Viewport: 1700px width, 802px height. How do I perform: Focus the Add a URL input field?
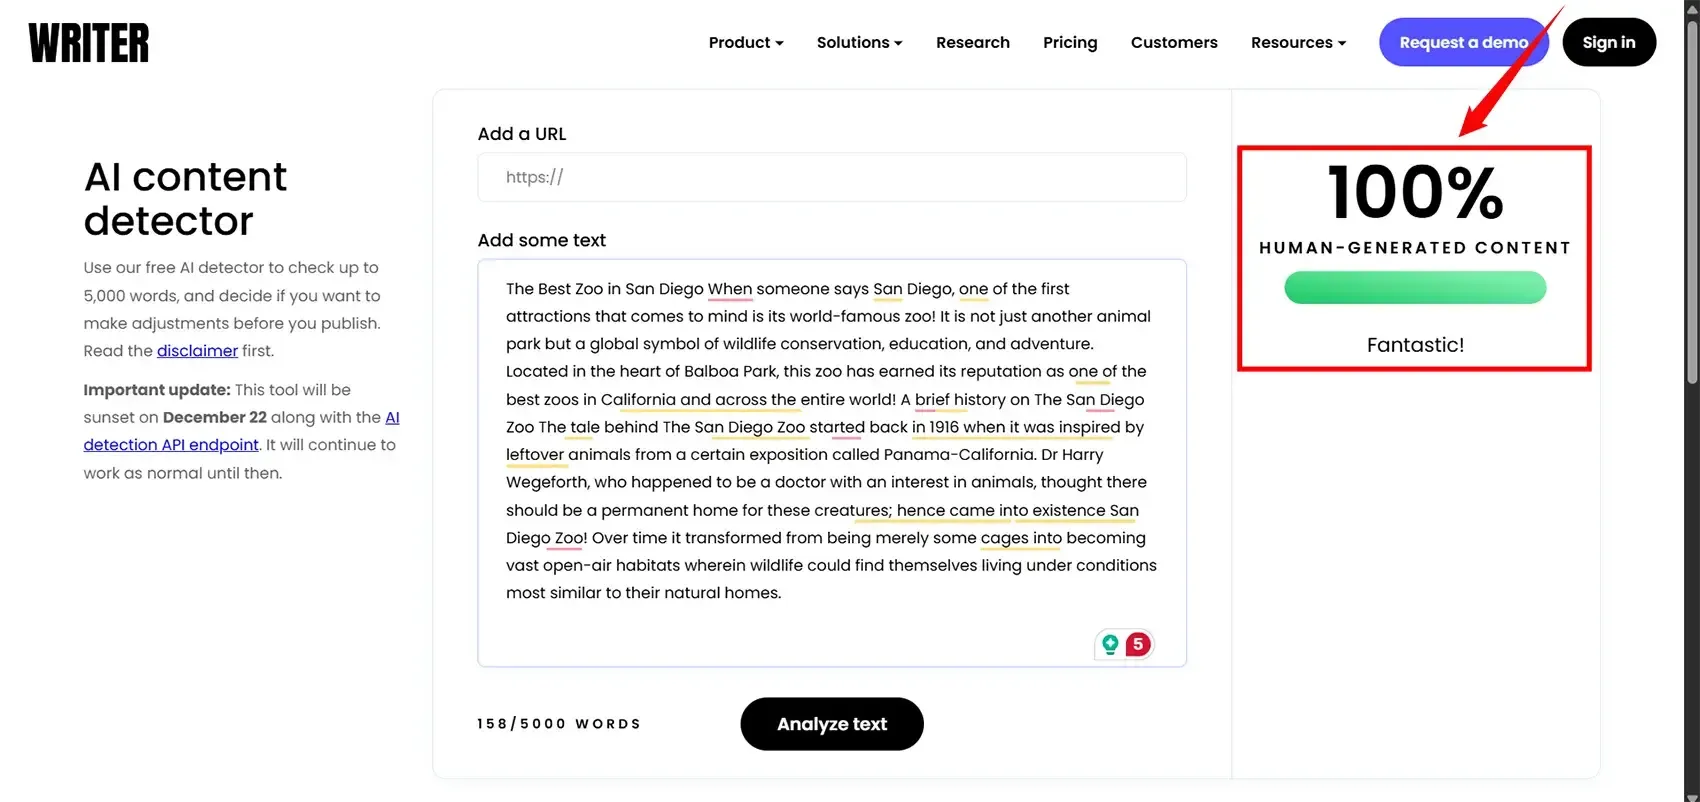pos(832,178)
